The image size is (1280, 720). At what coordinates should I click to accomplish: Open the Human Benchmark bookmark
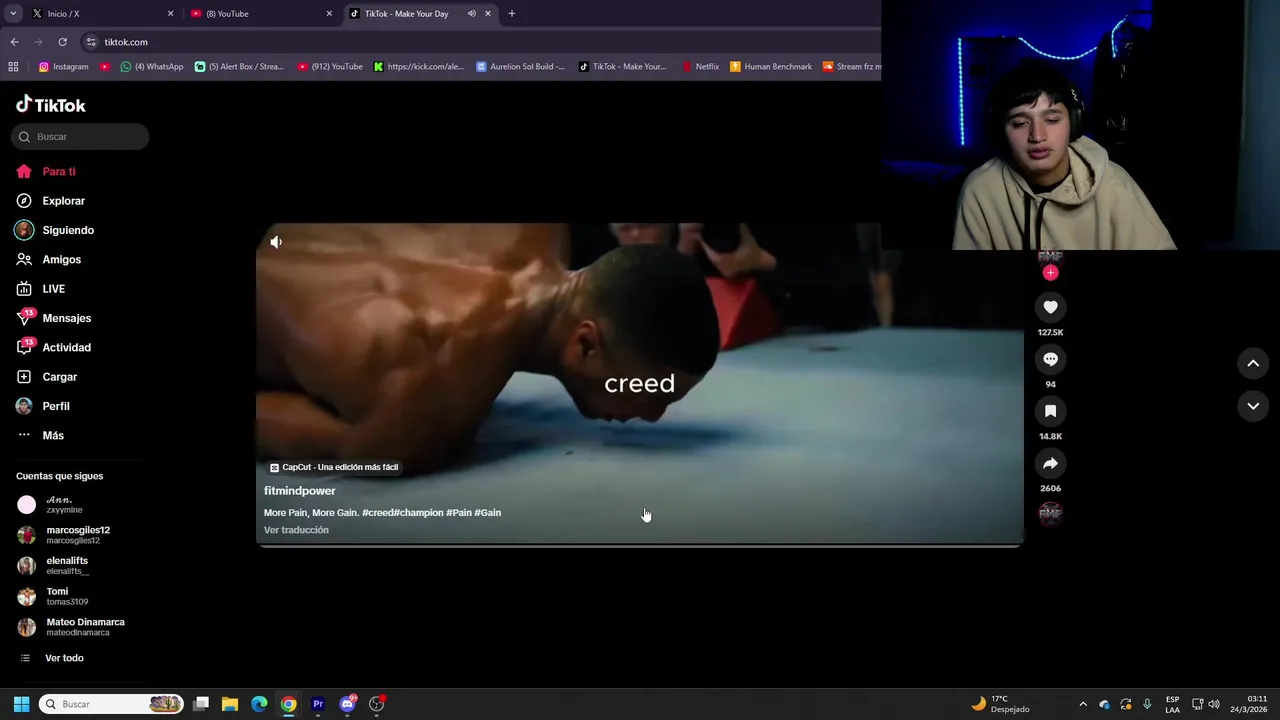tap(771, 67)
